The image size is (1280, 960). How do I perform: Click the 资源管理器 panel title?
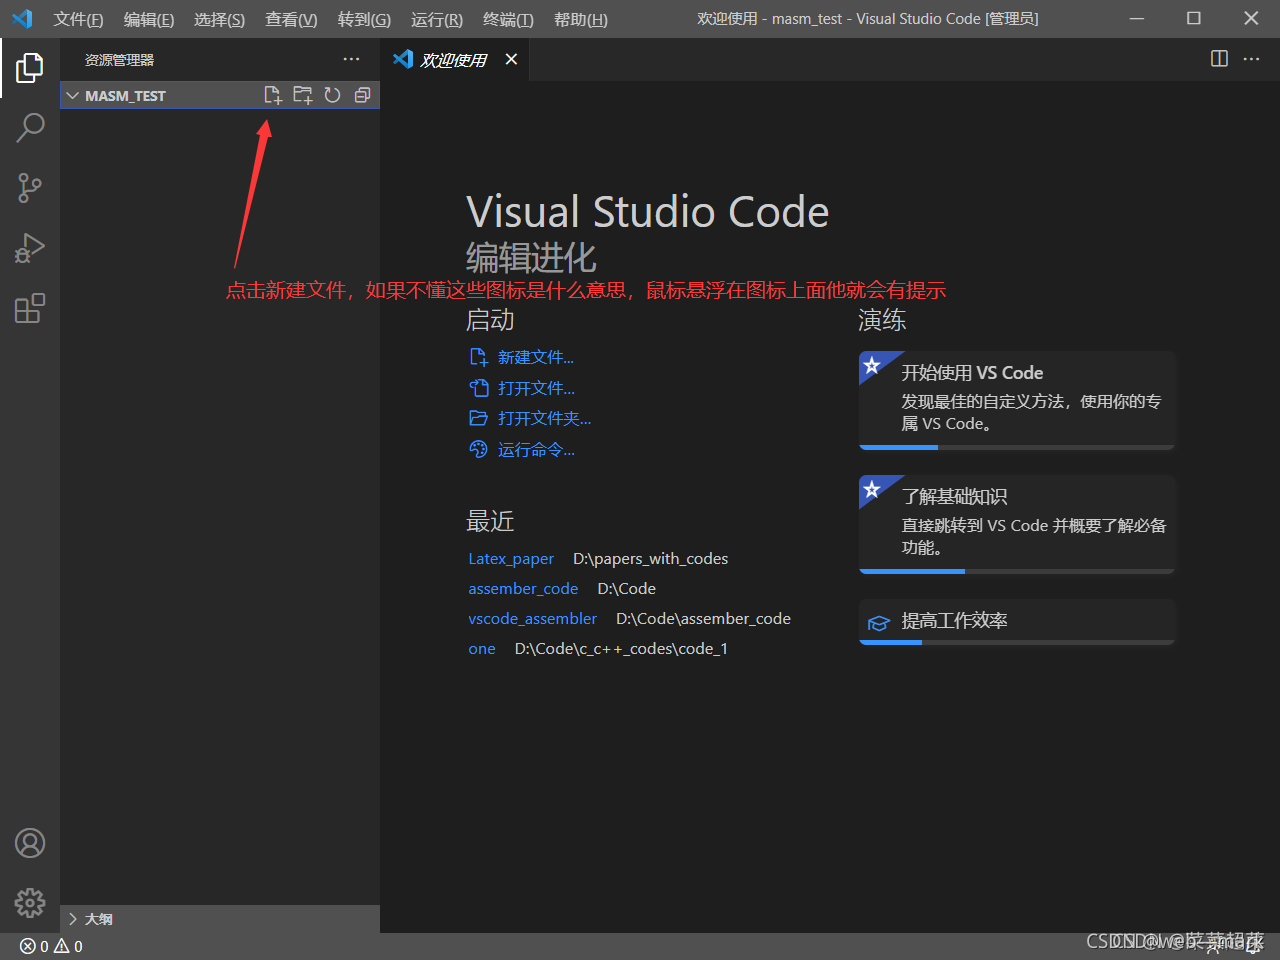coord(119,60)
